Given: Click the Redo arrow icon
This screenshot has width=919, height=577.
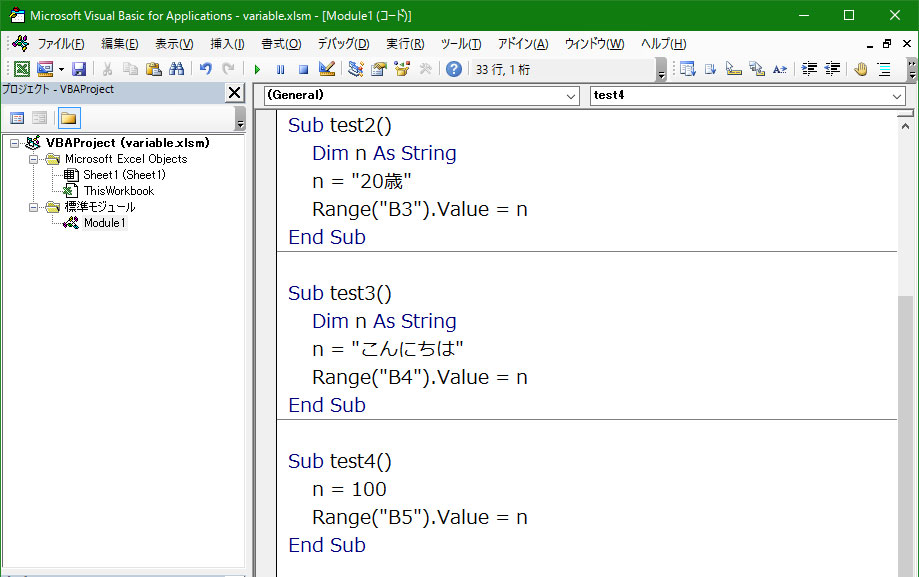Looking at the screenshot, I should click(229, 69).
